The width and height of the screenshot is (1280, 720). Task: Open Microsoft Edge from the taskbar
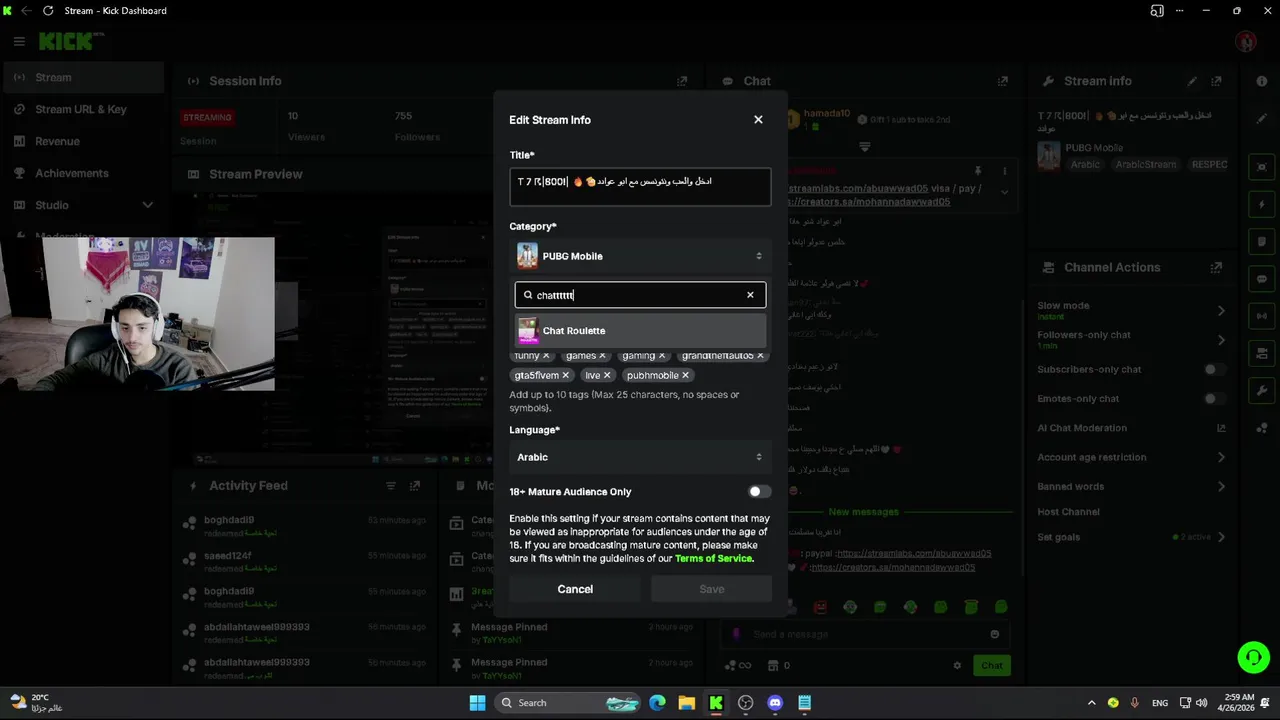657,703
